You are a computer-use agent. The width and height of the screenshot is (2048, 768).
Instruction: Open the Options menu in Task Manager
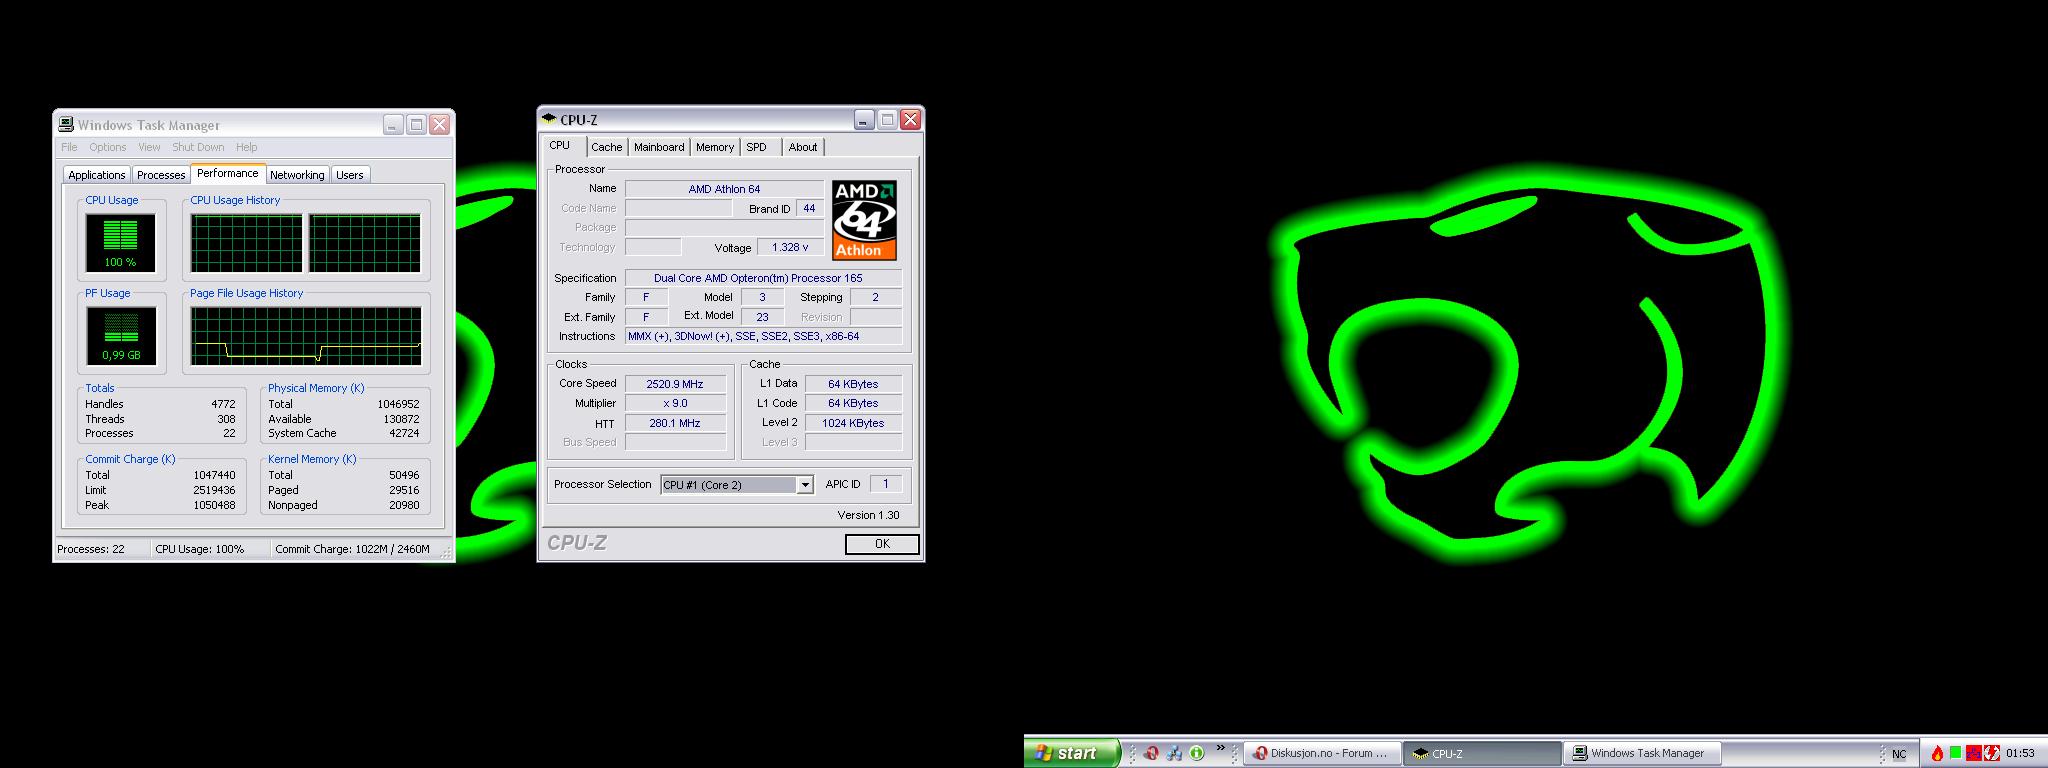[x=108, y=147]
